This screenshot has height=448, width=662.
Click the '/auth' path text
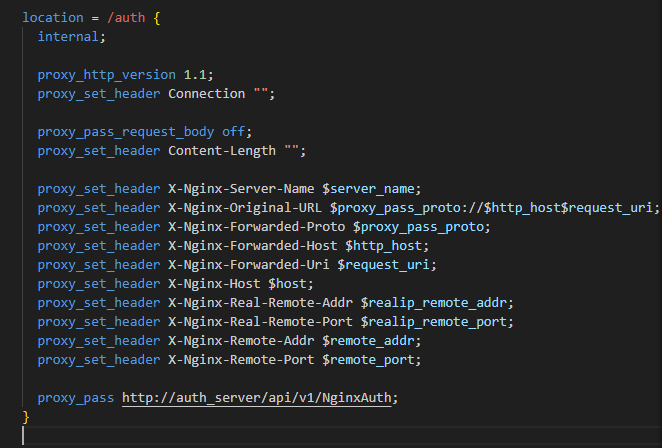tap(126, 18)
